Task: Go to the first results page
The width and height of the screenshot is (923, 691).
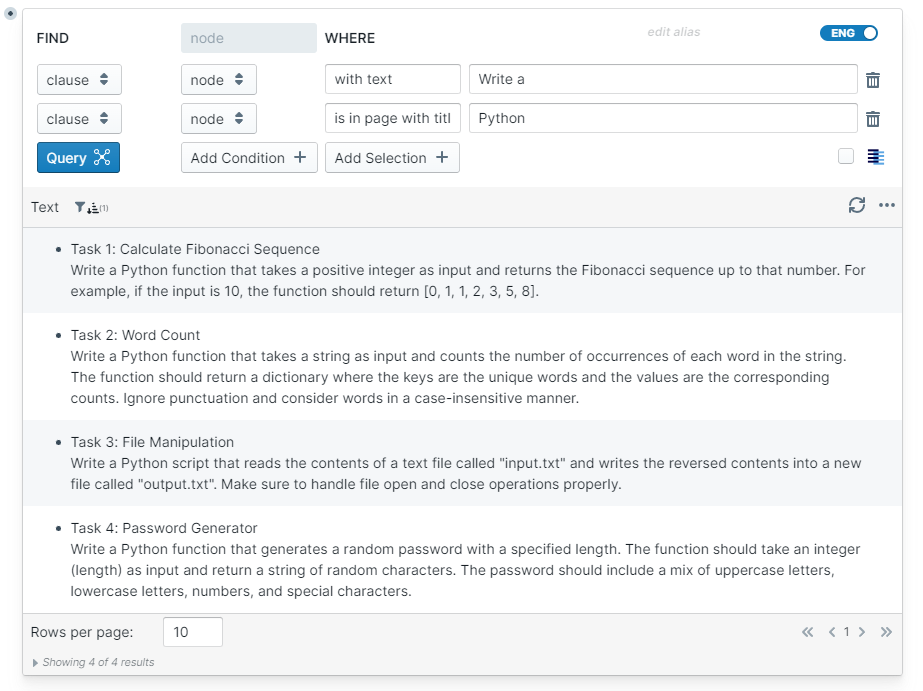Action: pyautogui.click(x=808, y=632)
